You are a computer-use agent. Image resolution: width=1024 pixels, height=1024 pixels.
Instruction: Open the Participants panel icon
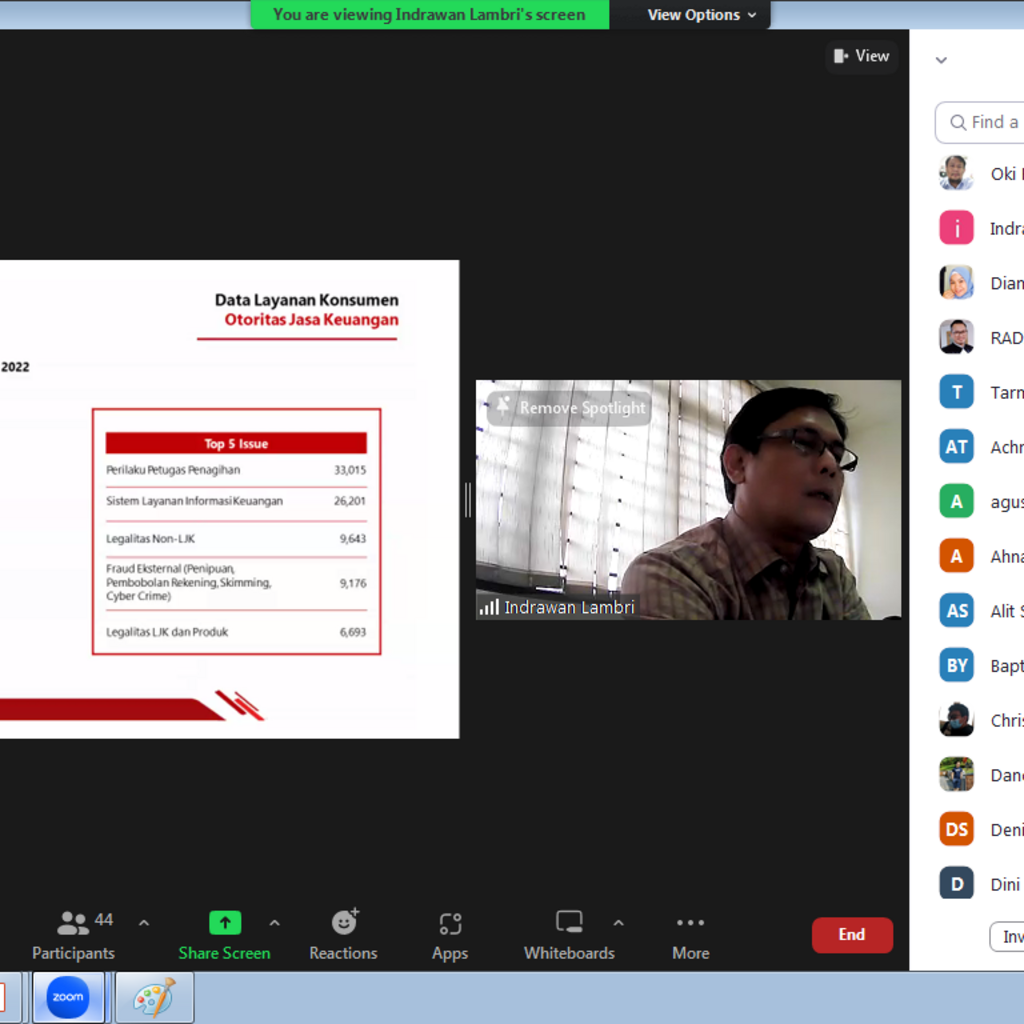[x=73, y=922]
